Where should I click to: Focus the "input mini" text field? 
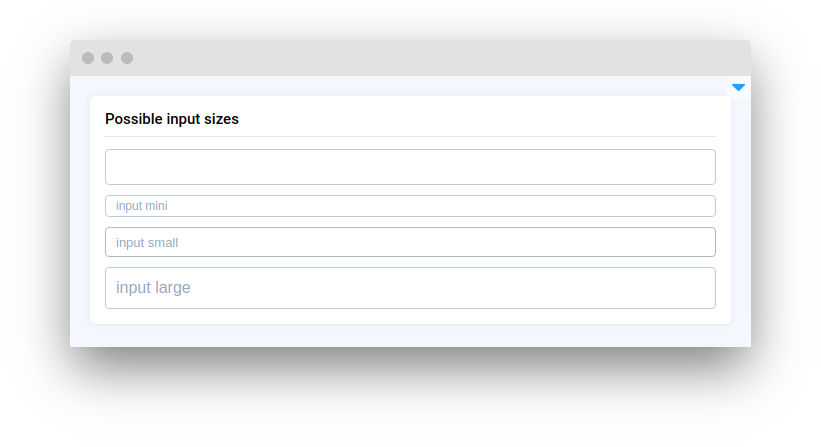pos(410,206)
